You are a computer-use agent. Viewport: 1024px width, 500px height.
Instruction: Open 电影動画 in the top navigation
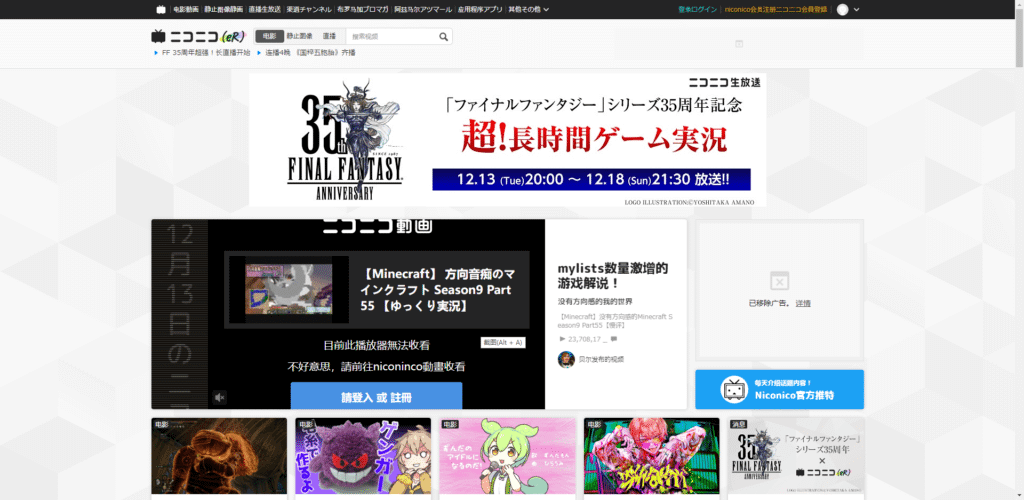[x=186, y=9]
